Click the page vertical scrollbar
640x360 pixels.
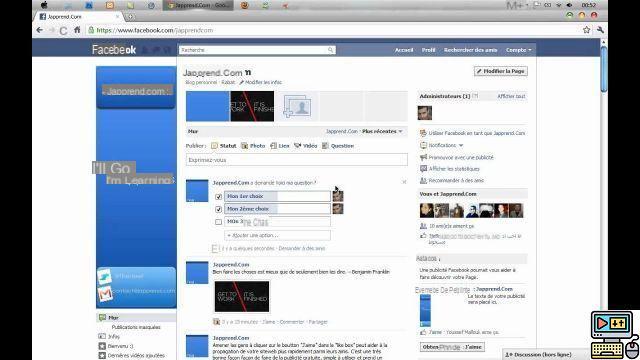(604, 69)
